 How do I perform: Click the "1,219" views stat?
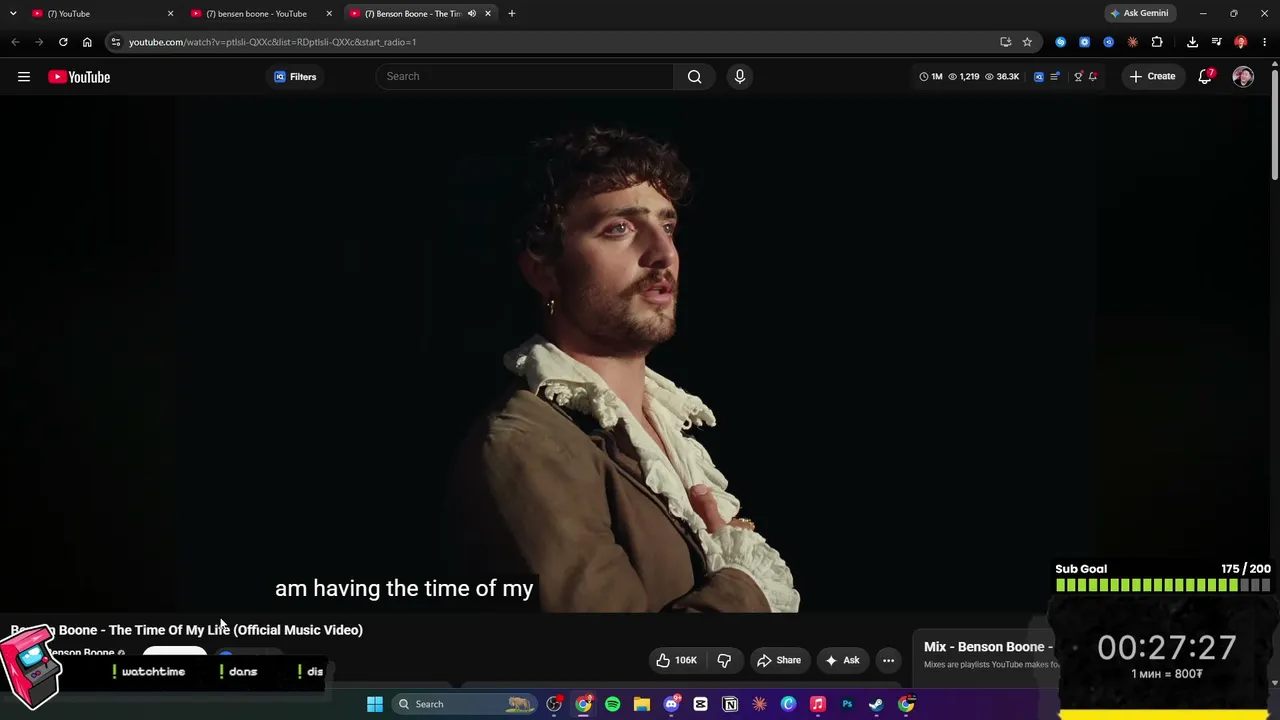pyautogui.click(x=964, y=77)
